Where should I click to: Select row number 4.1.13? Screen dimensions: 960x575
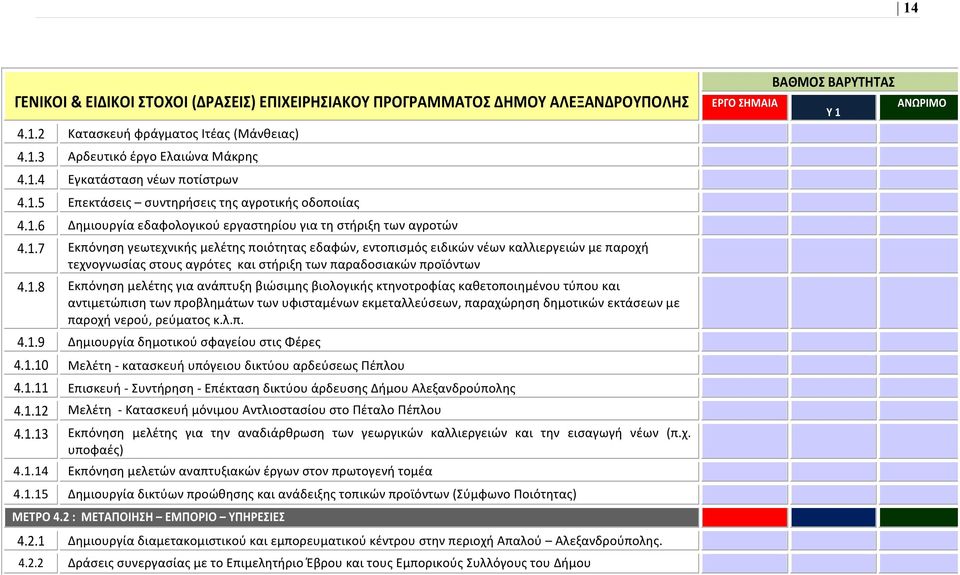point(31,434)
